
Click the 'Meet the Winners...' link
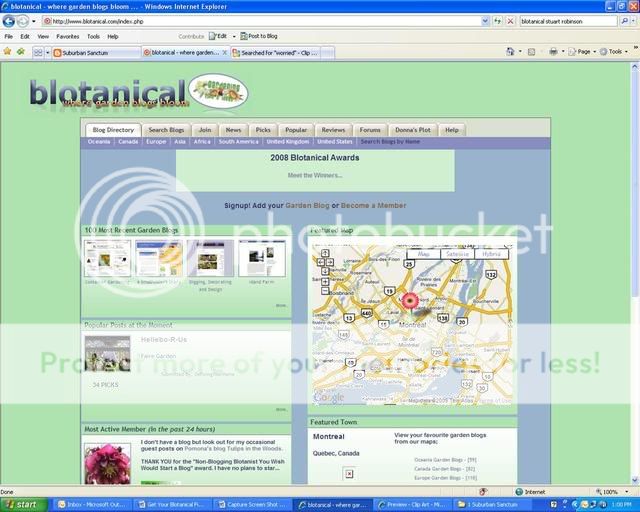(315, 176)
